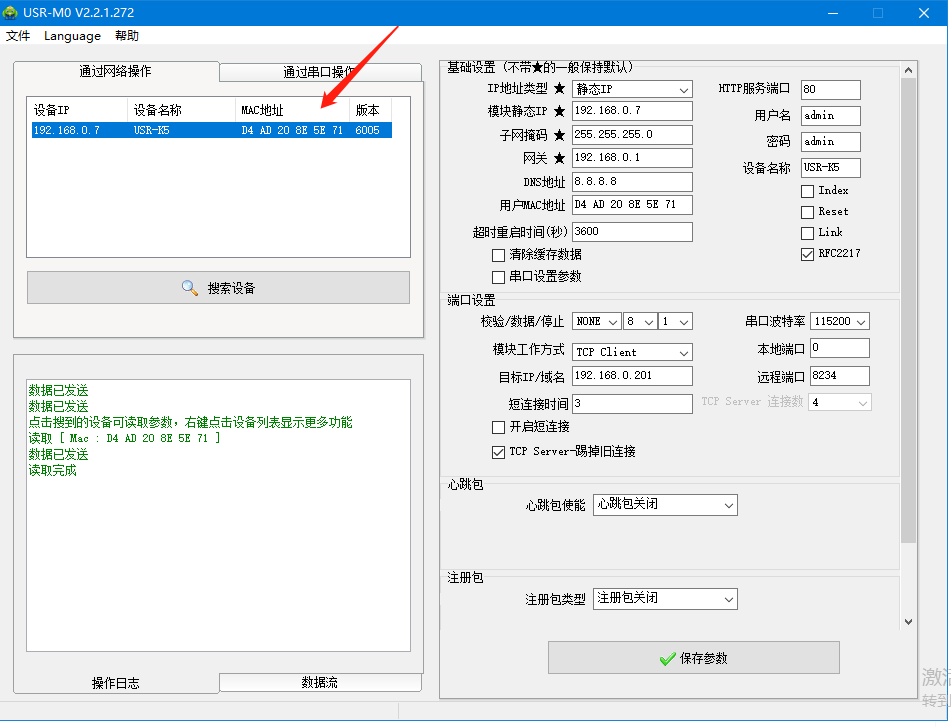This screenshot has height=727, width=951.
Task: Click the 目标IP/域名 input field
Action: tap(632, 376)
